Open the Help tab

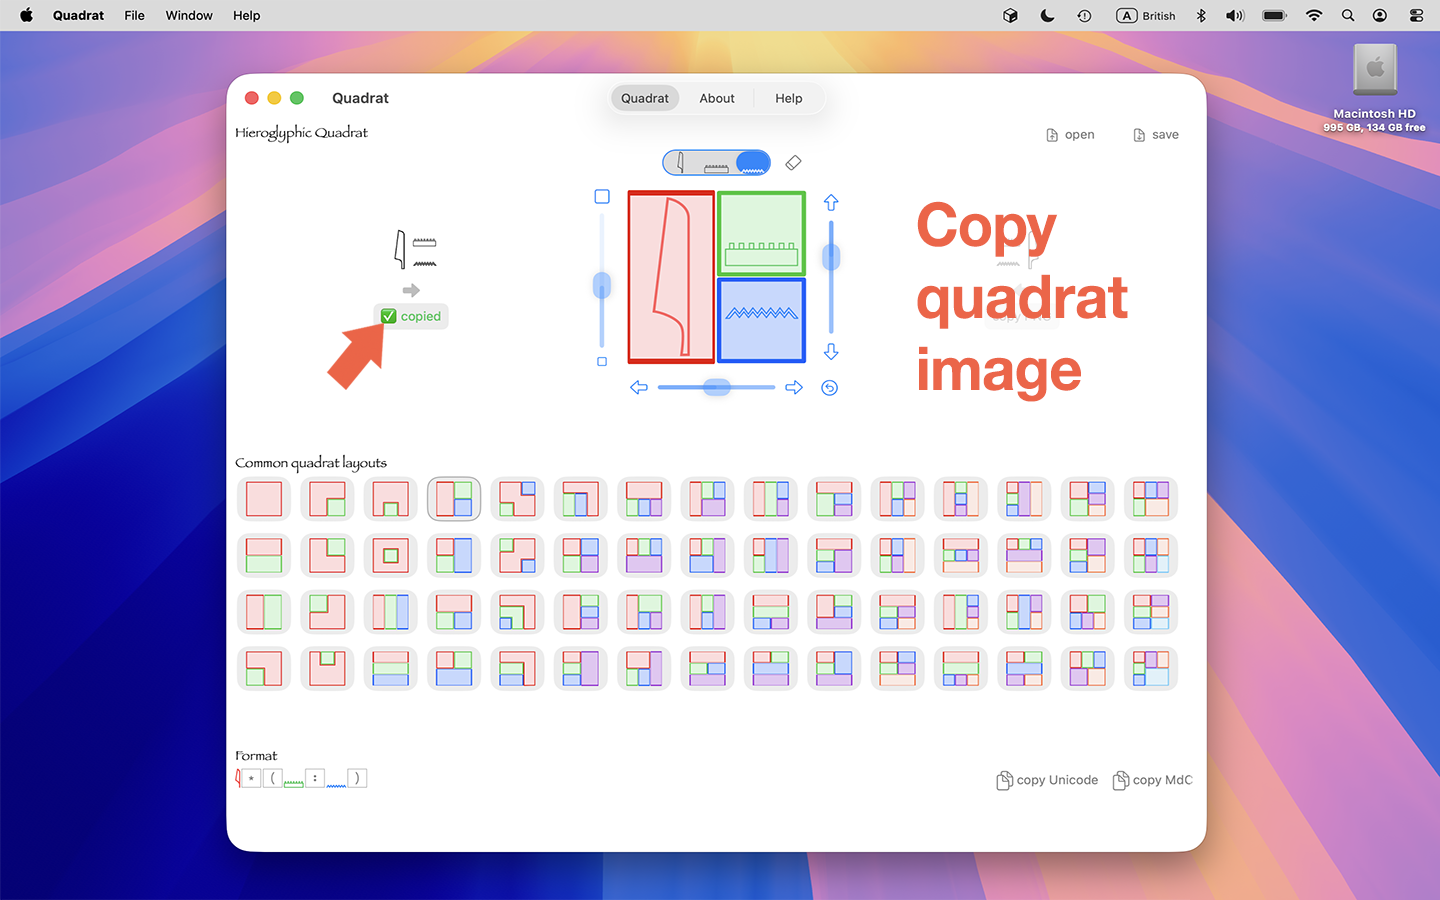[788, 98]
